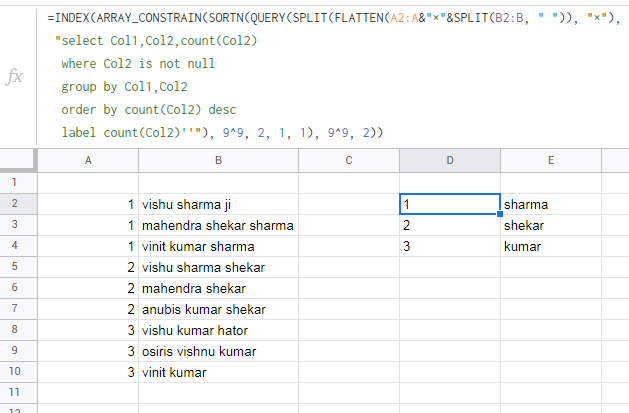Select row 2 header
The image size is (629, 413).
coord(18,204)
